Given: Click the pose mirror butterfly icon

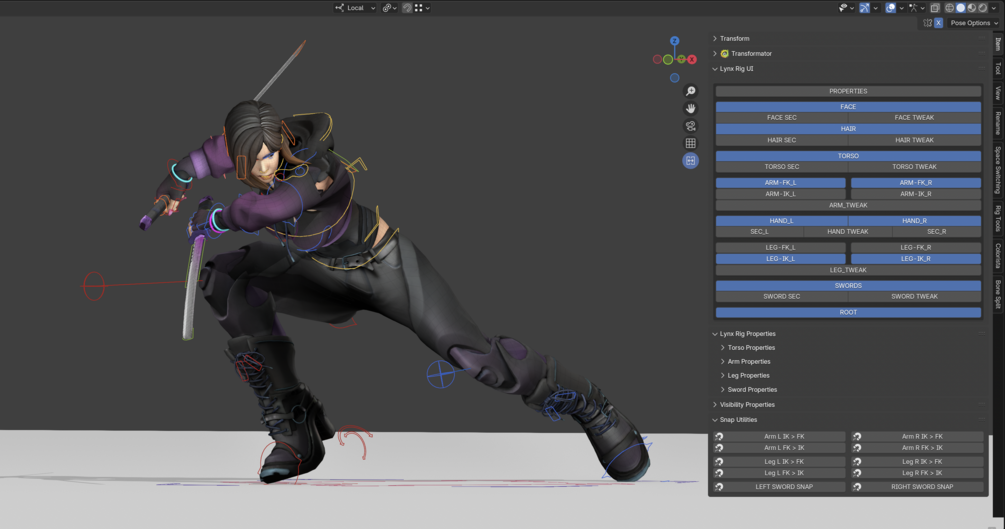Looking at the screenshot, I should (927, 22).
